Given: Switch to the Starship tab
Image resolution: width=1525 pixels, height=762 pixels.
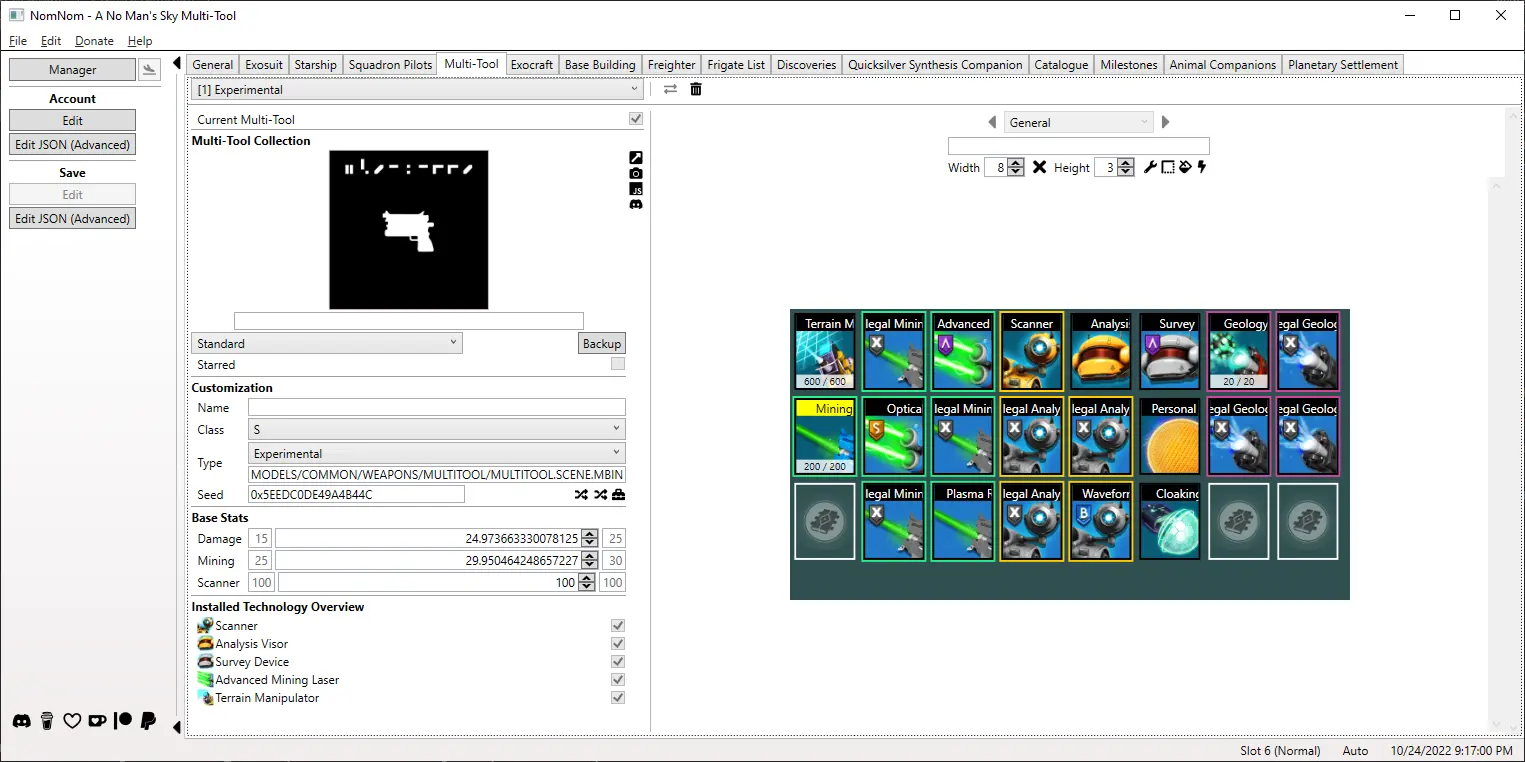Looking at the screenshot, I should (315, 65).
